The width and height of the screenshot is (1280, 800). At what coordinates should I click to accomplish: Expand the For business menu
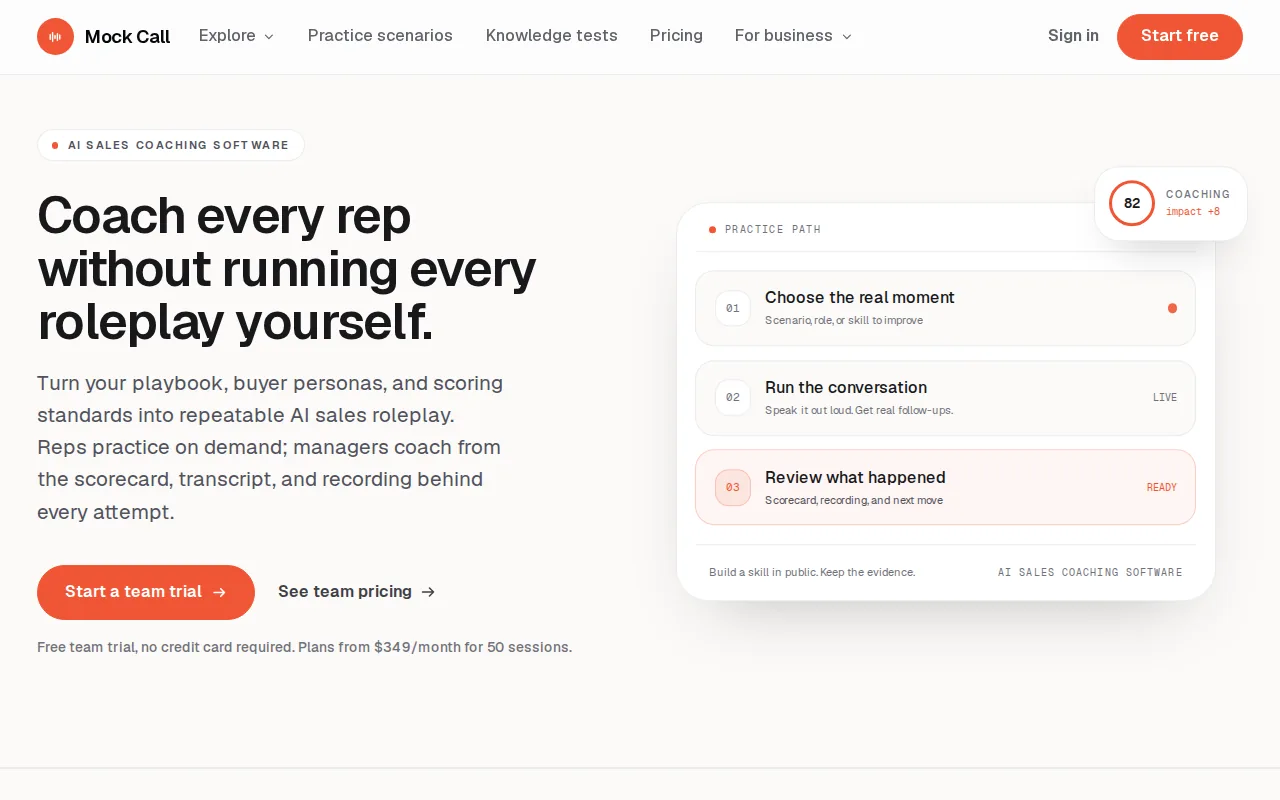[793, 36]
